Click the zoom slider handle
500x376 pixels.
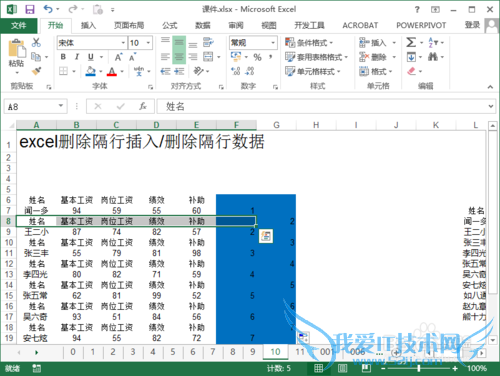click(x=418, y=368)
